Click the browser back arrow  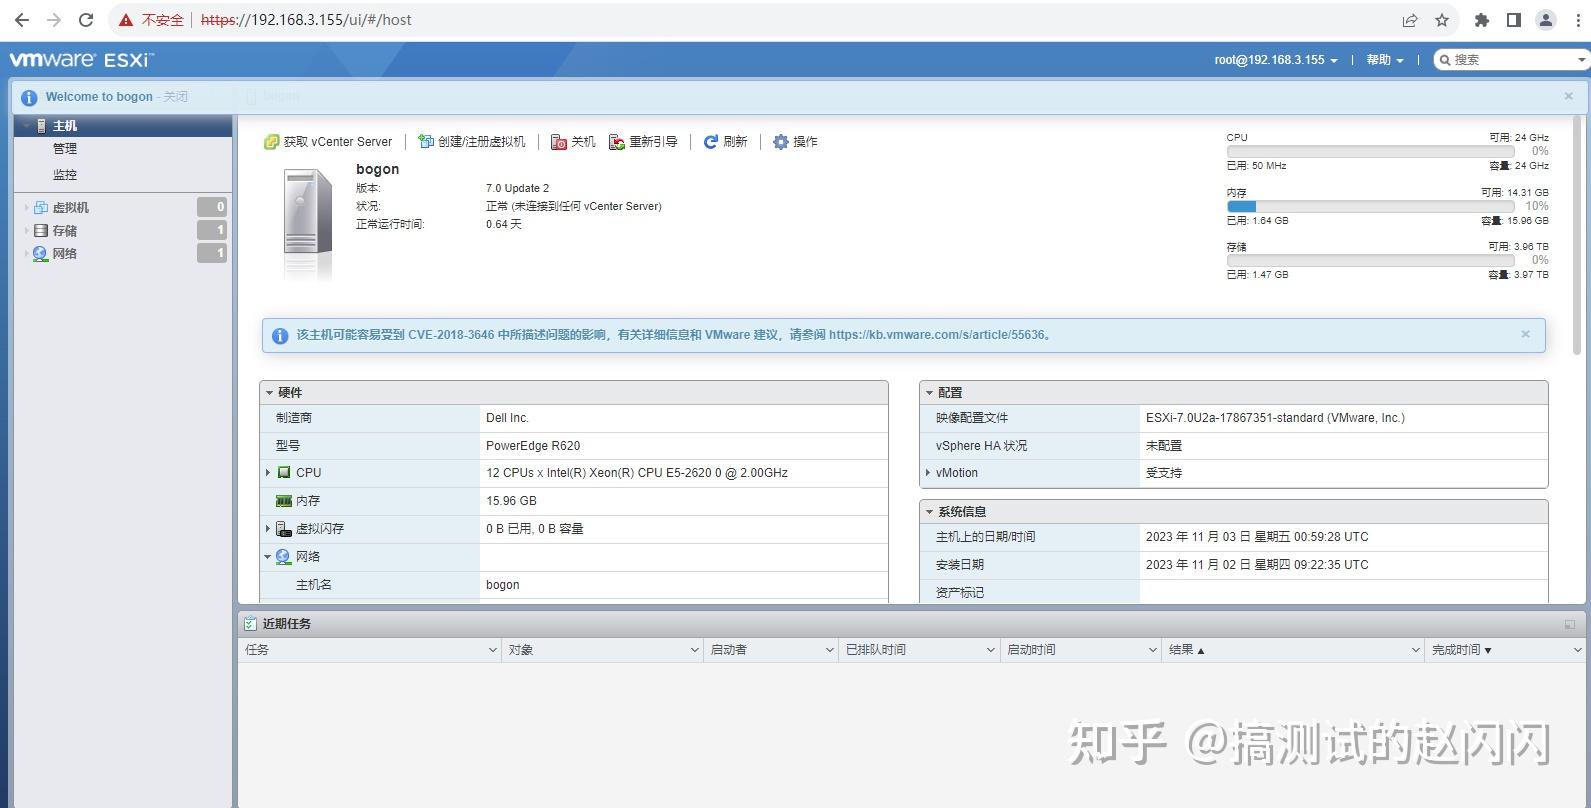(x=21, y=20)
